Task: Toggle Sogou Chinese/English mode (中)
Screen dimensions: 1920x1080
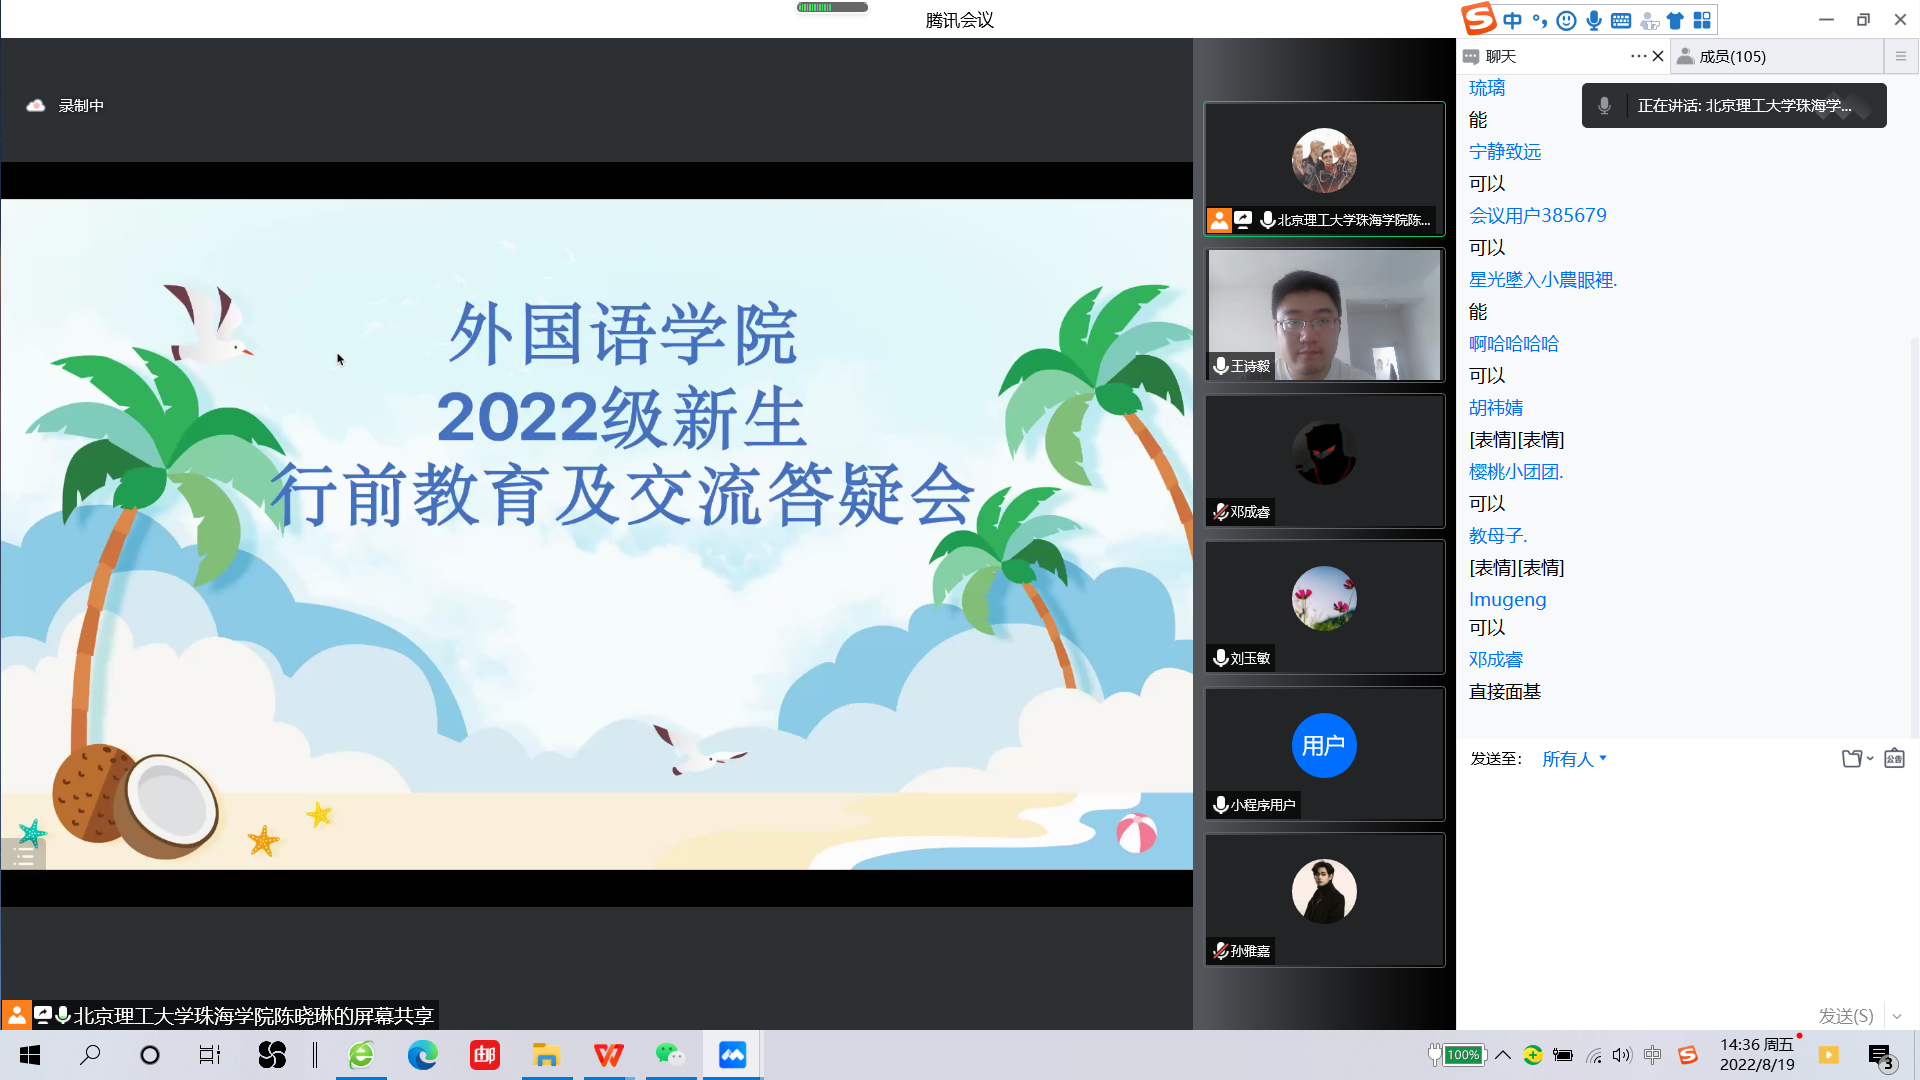Action: (1512, 20)
